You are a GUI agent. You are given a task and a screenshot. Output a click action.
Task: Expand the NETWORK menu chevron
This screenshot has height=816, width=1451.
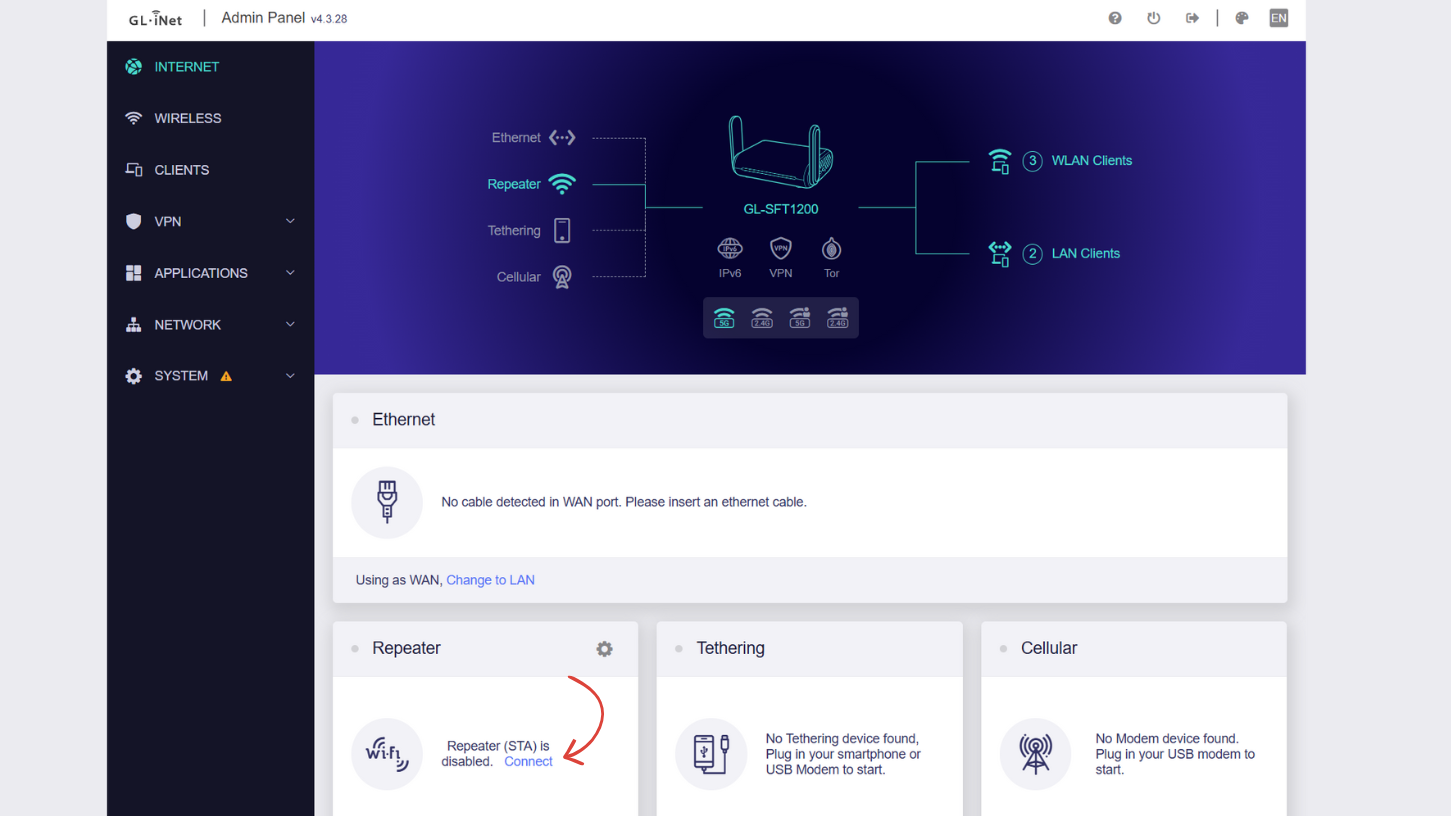pyautogui.click(x=290, y=324)
